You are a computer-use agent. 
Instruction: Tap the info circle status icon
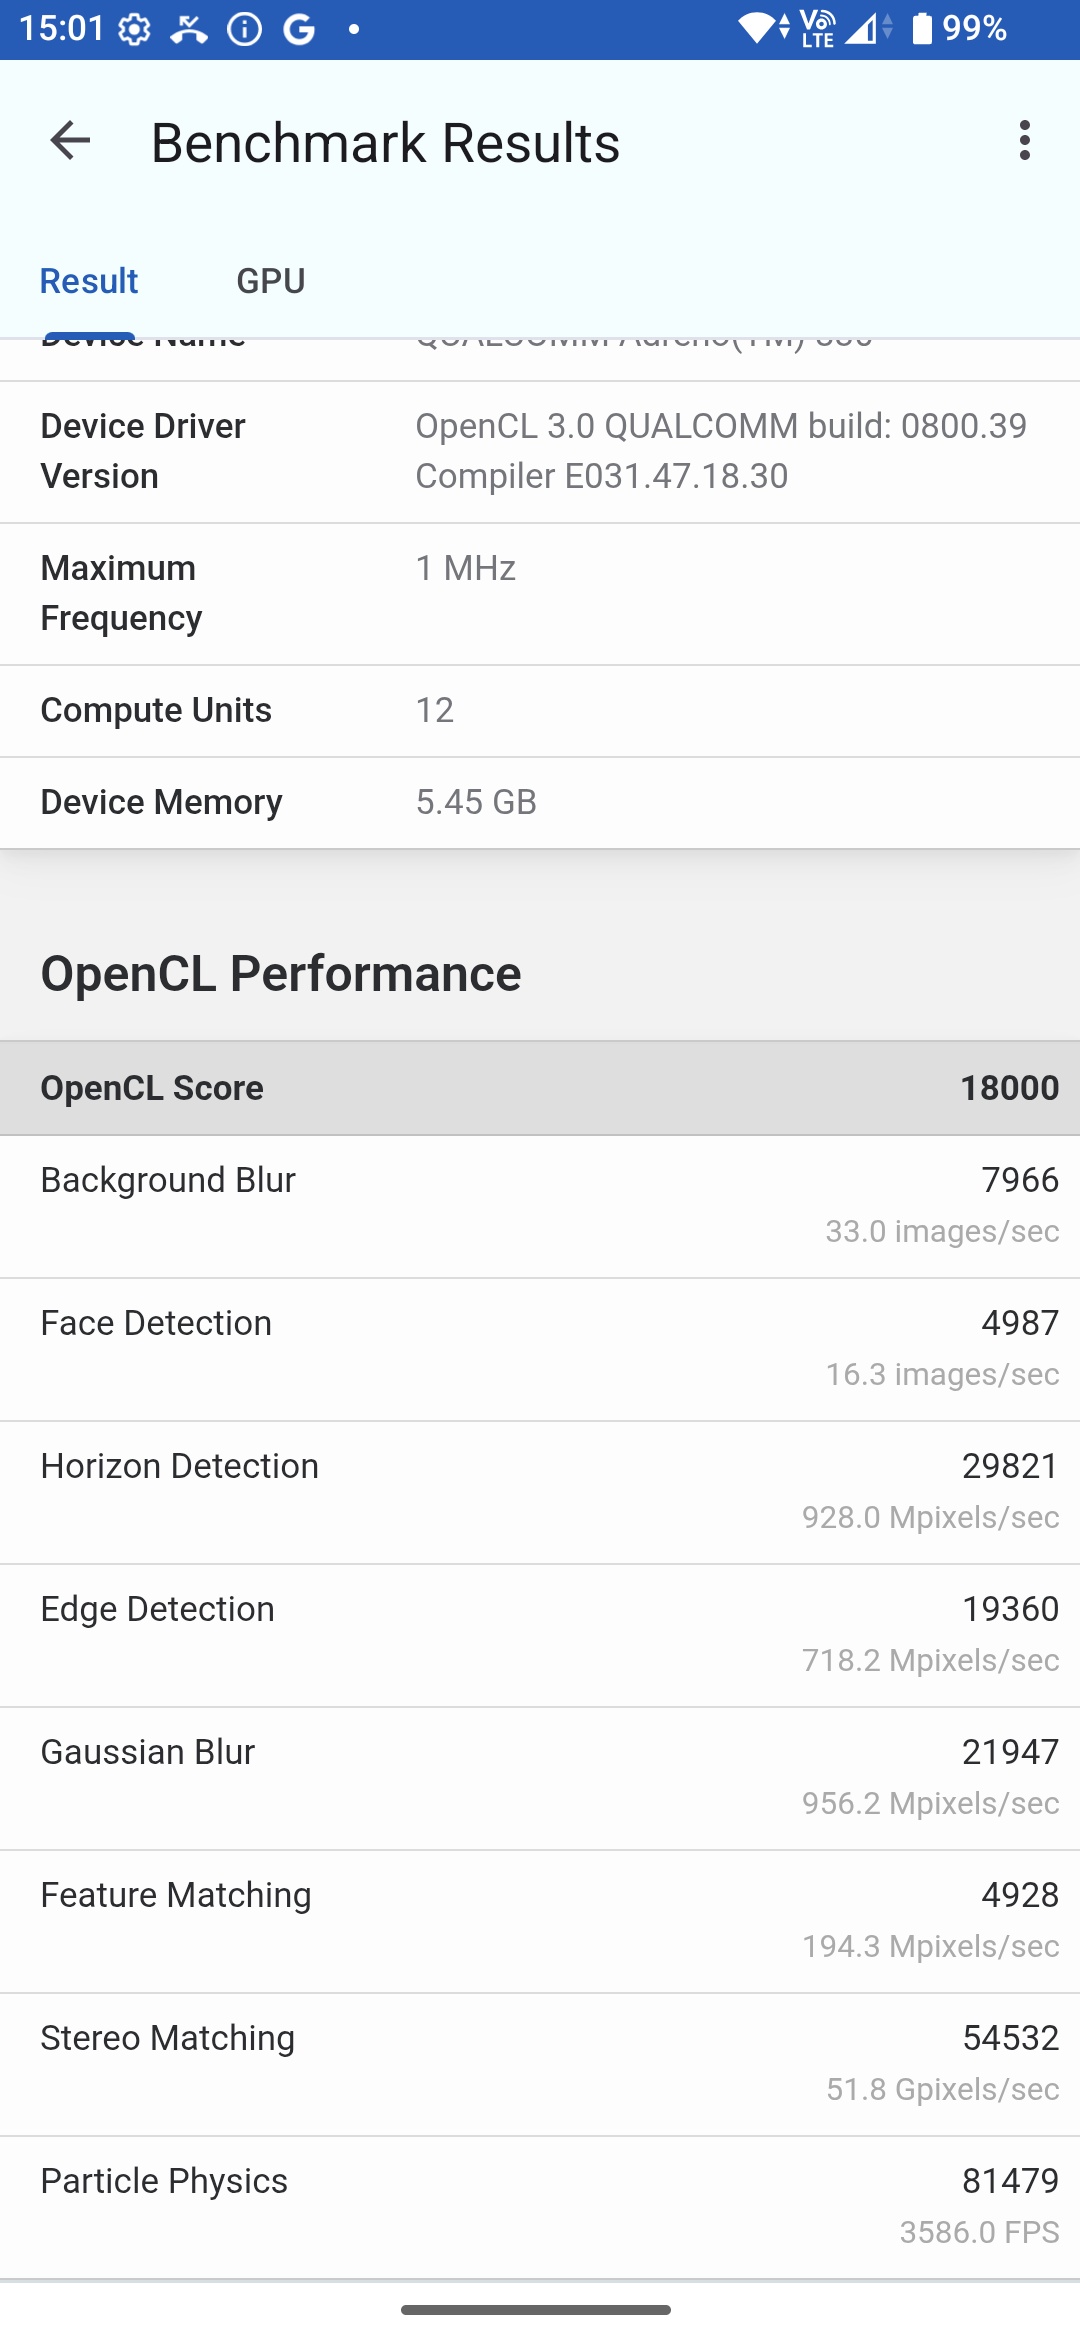pyautogui.click(x=244, y=29)
